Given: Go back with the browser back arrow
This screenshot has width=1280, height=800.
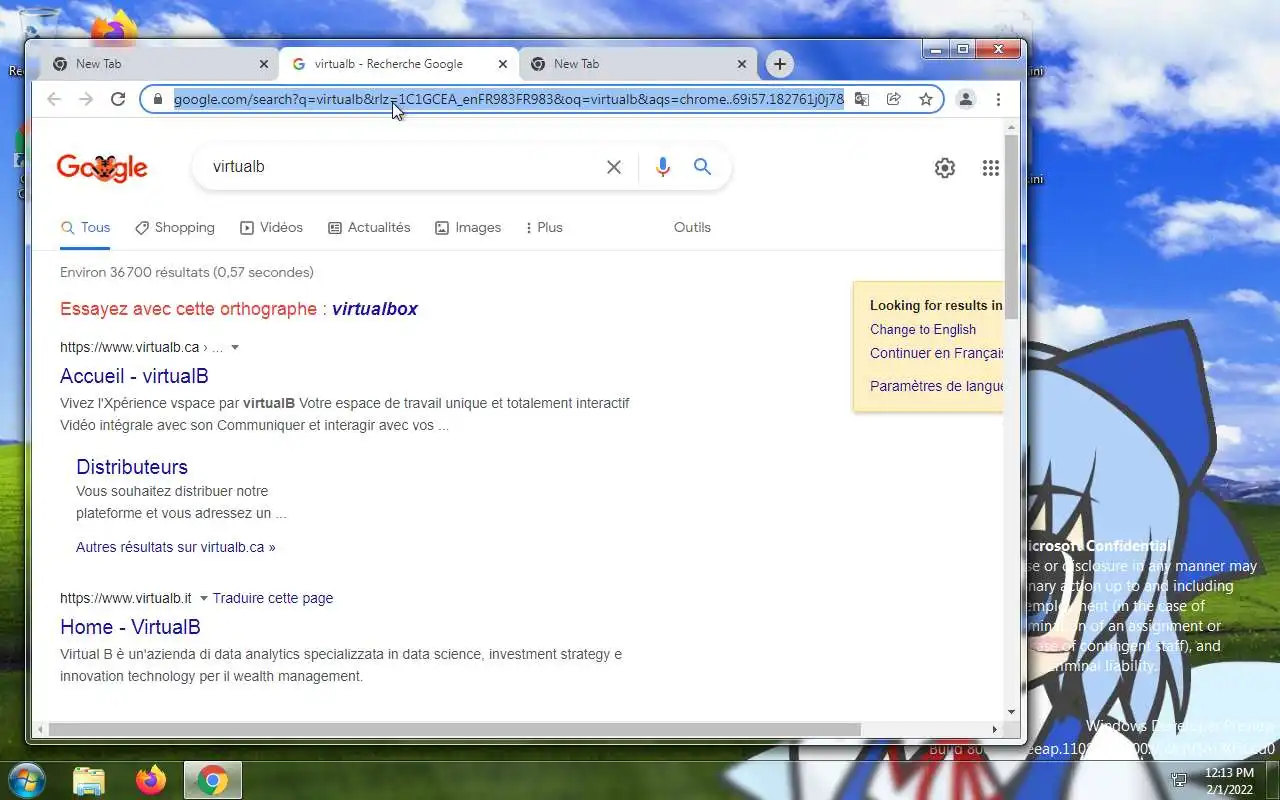Looking at the screenshot, I should coord(54,99).
